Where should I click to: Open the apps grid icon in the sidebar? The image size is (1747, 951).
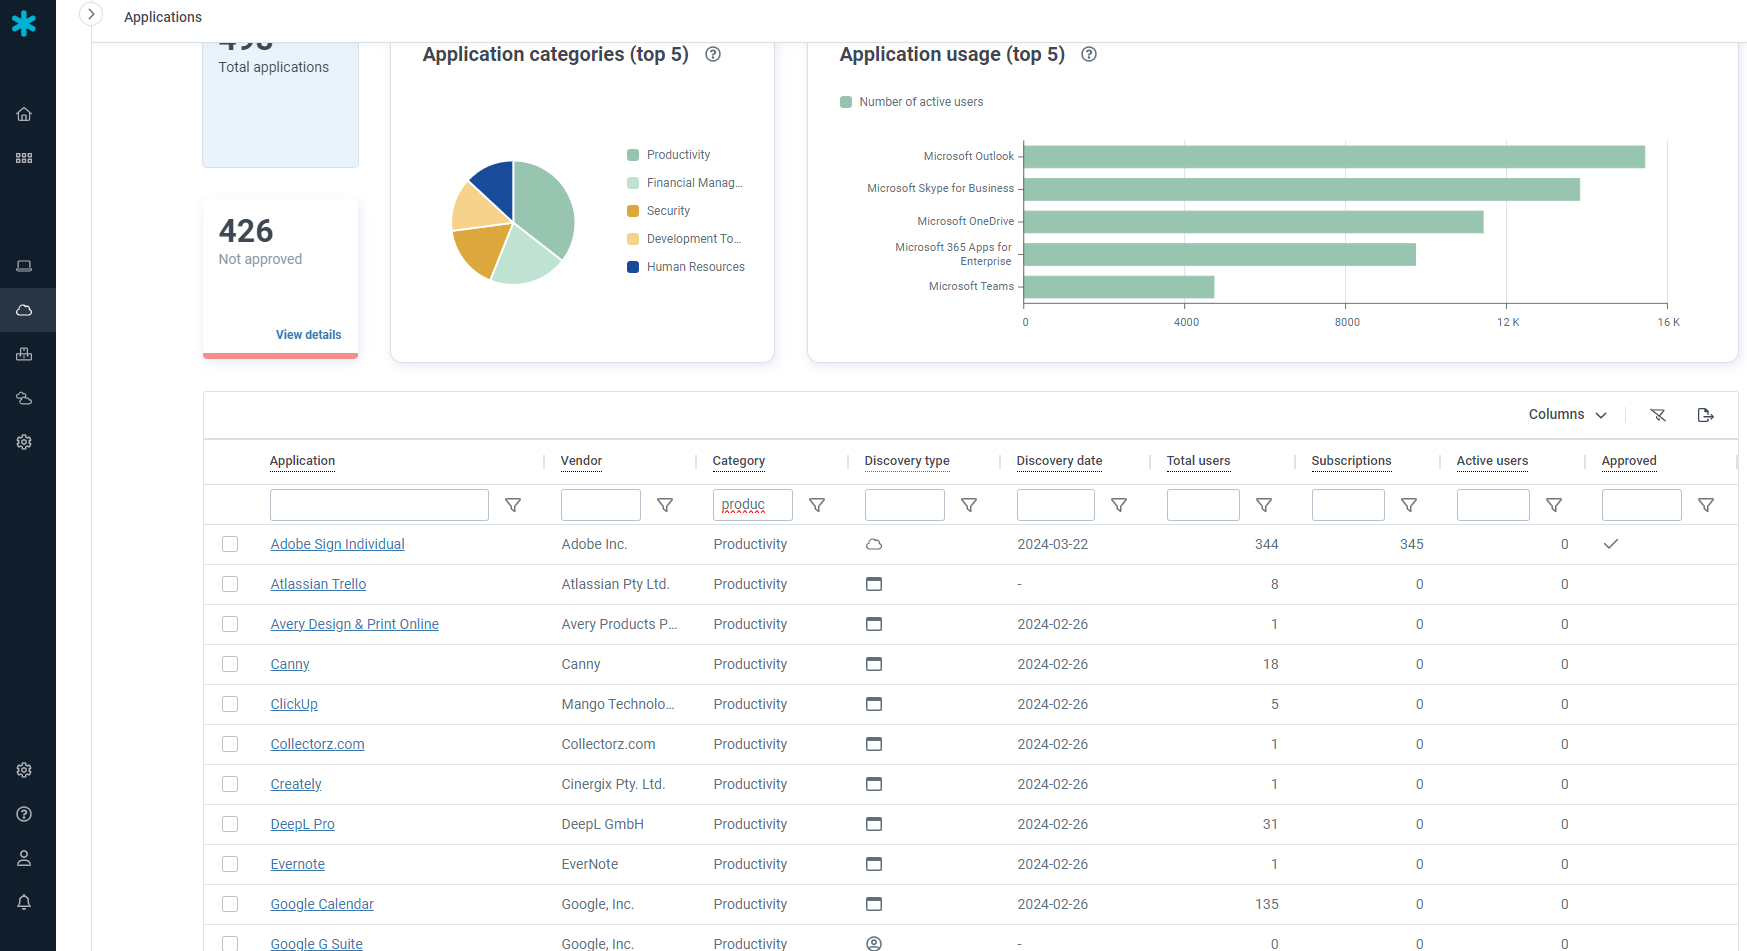[x=24, y=158]
